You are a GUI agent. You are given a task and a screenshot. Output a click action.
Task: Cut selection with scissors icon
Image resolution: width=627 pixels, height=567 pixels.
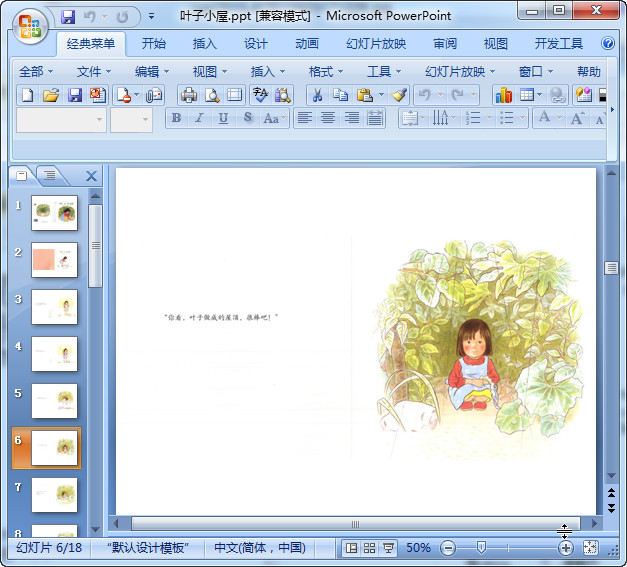click(x=317, y=95)
